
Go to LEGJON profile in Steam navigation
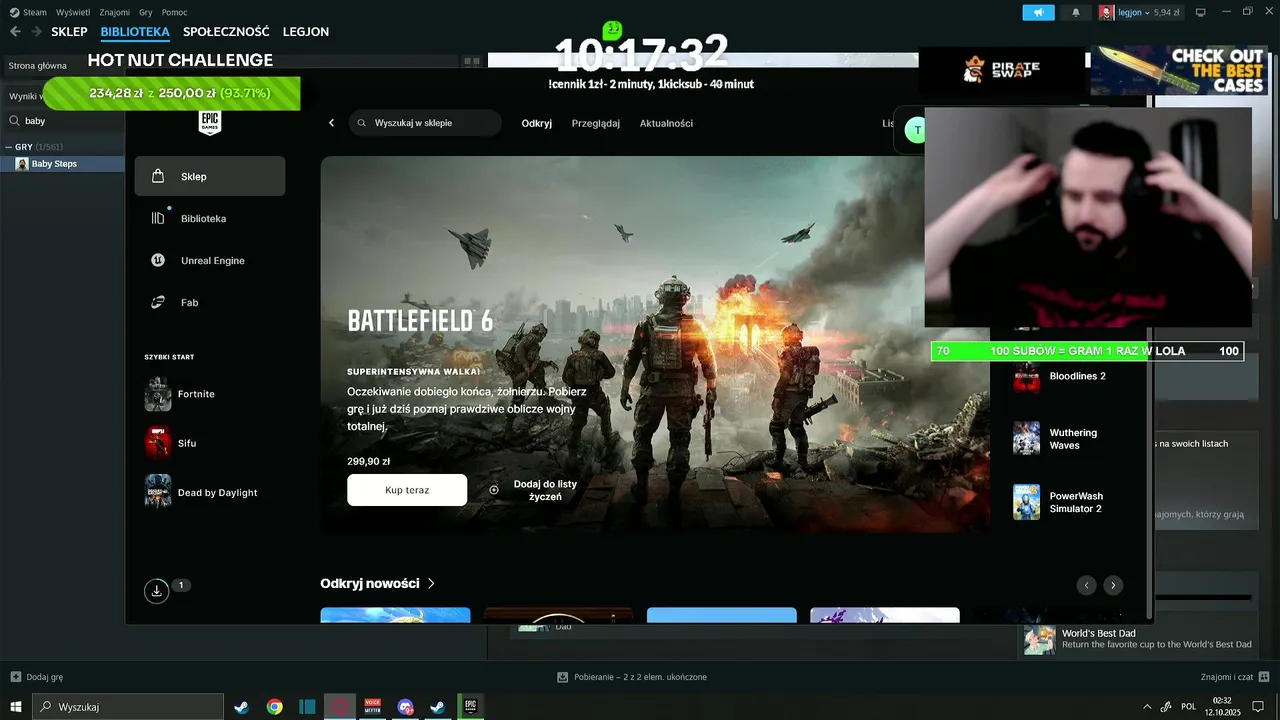[x=306, y=32]
